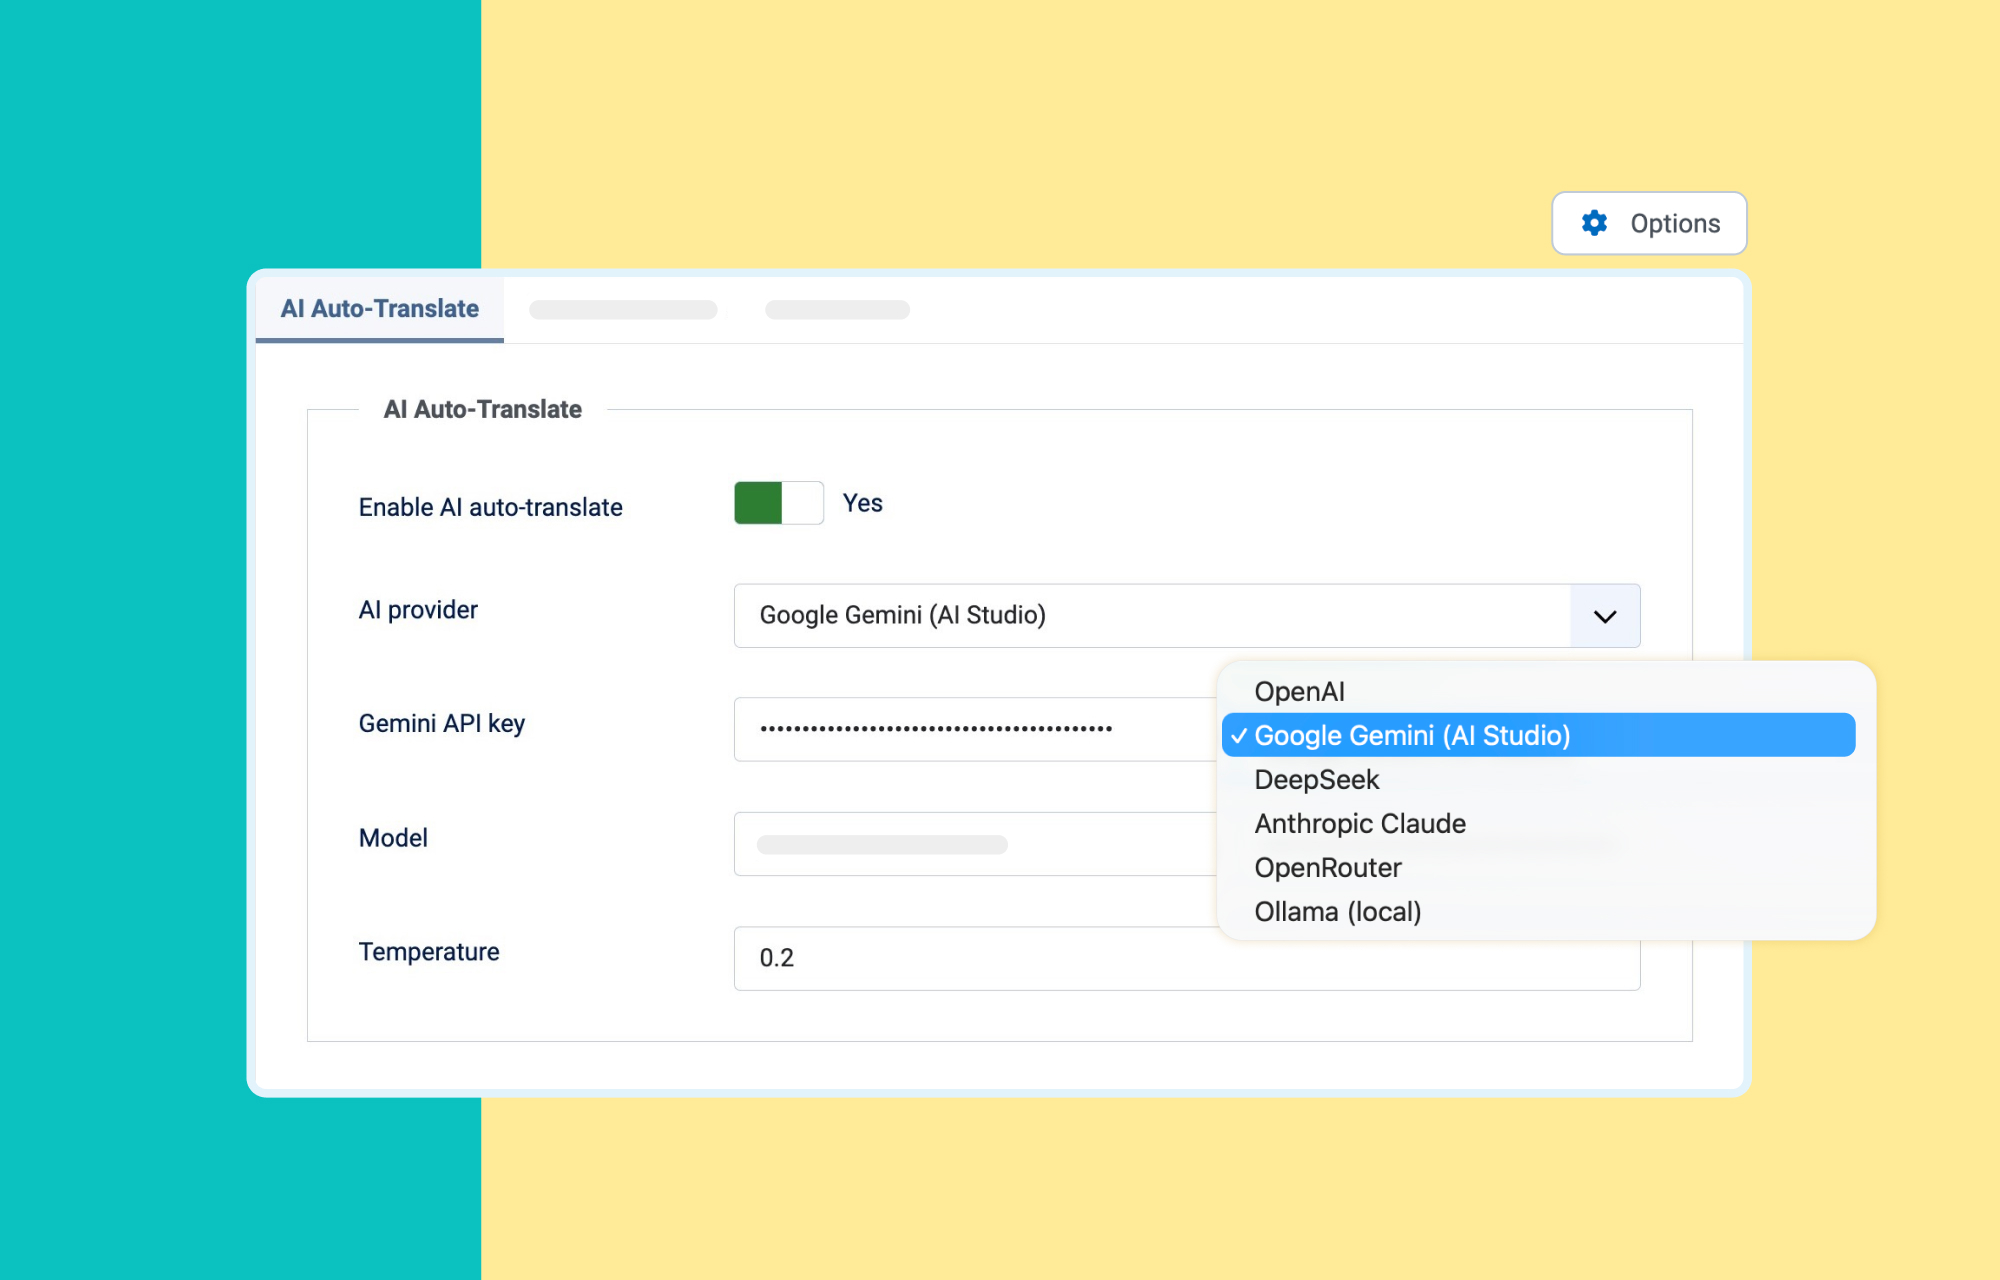Select Google Gemini (AI Studio) option
This screenshot has height=1280, width=2000.
pyautogui.click(x=1538, y=735)
